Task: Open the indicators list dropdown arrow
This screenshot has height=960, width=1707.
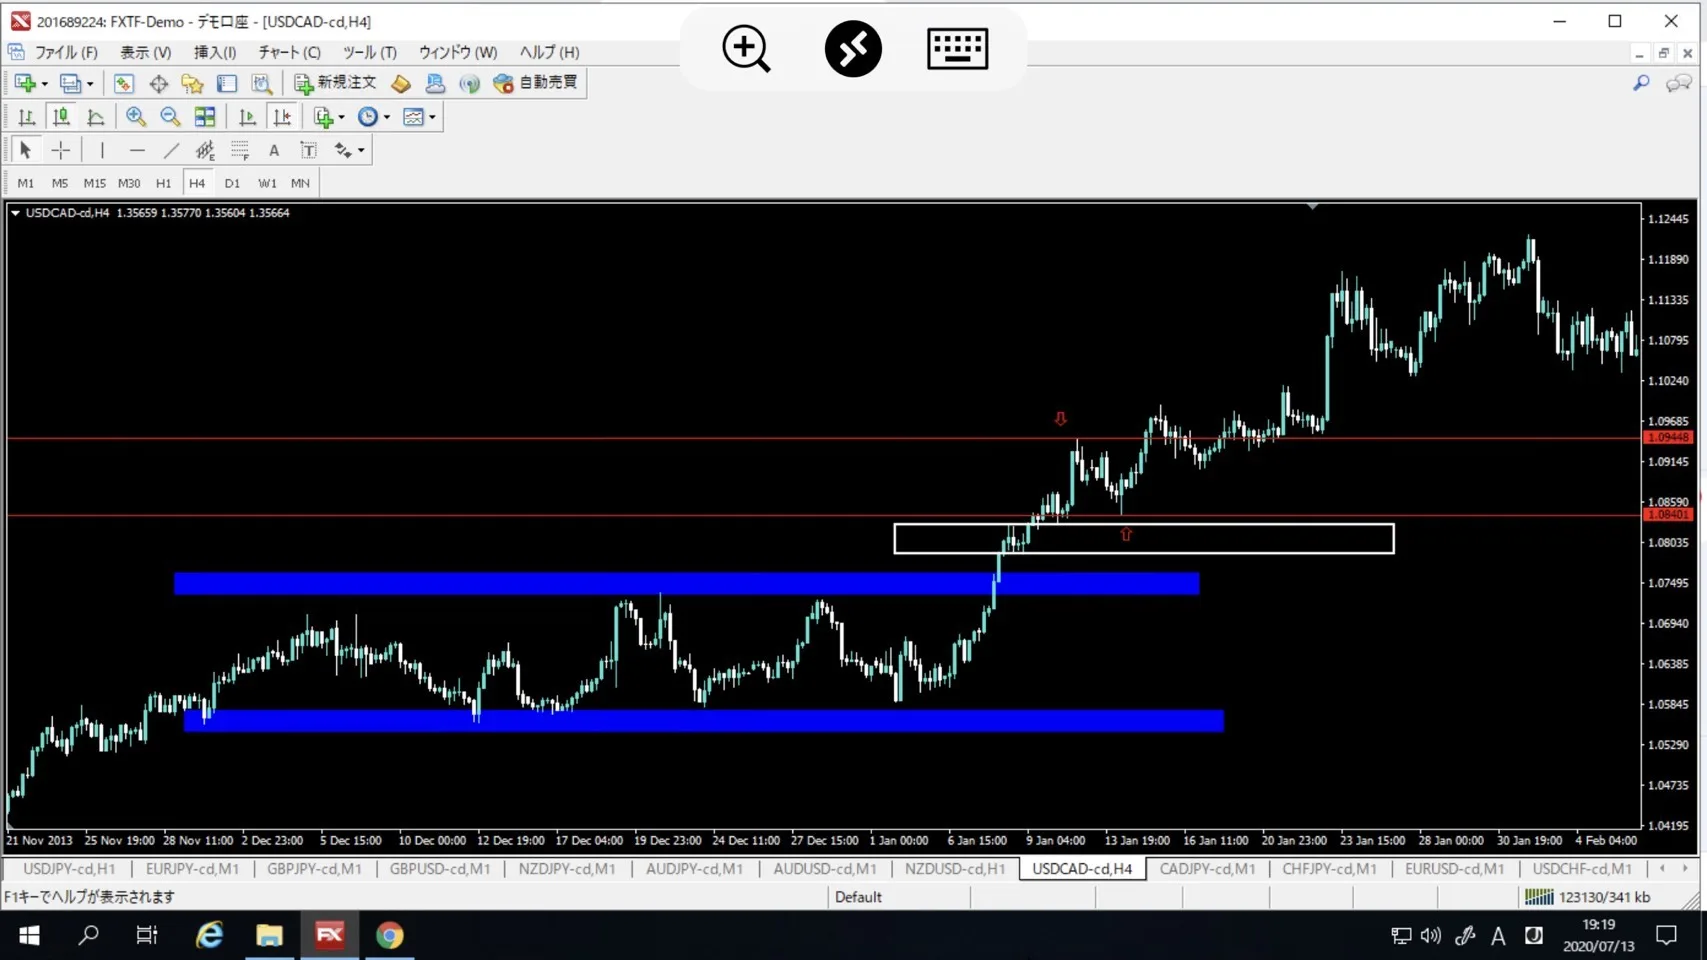Action: point(342,117)
